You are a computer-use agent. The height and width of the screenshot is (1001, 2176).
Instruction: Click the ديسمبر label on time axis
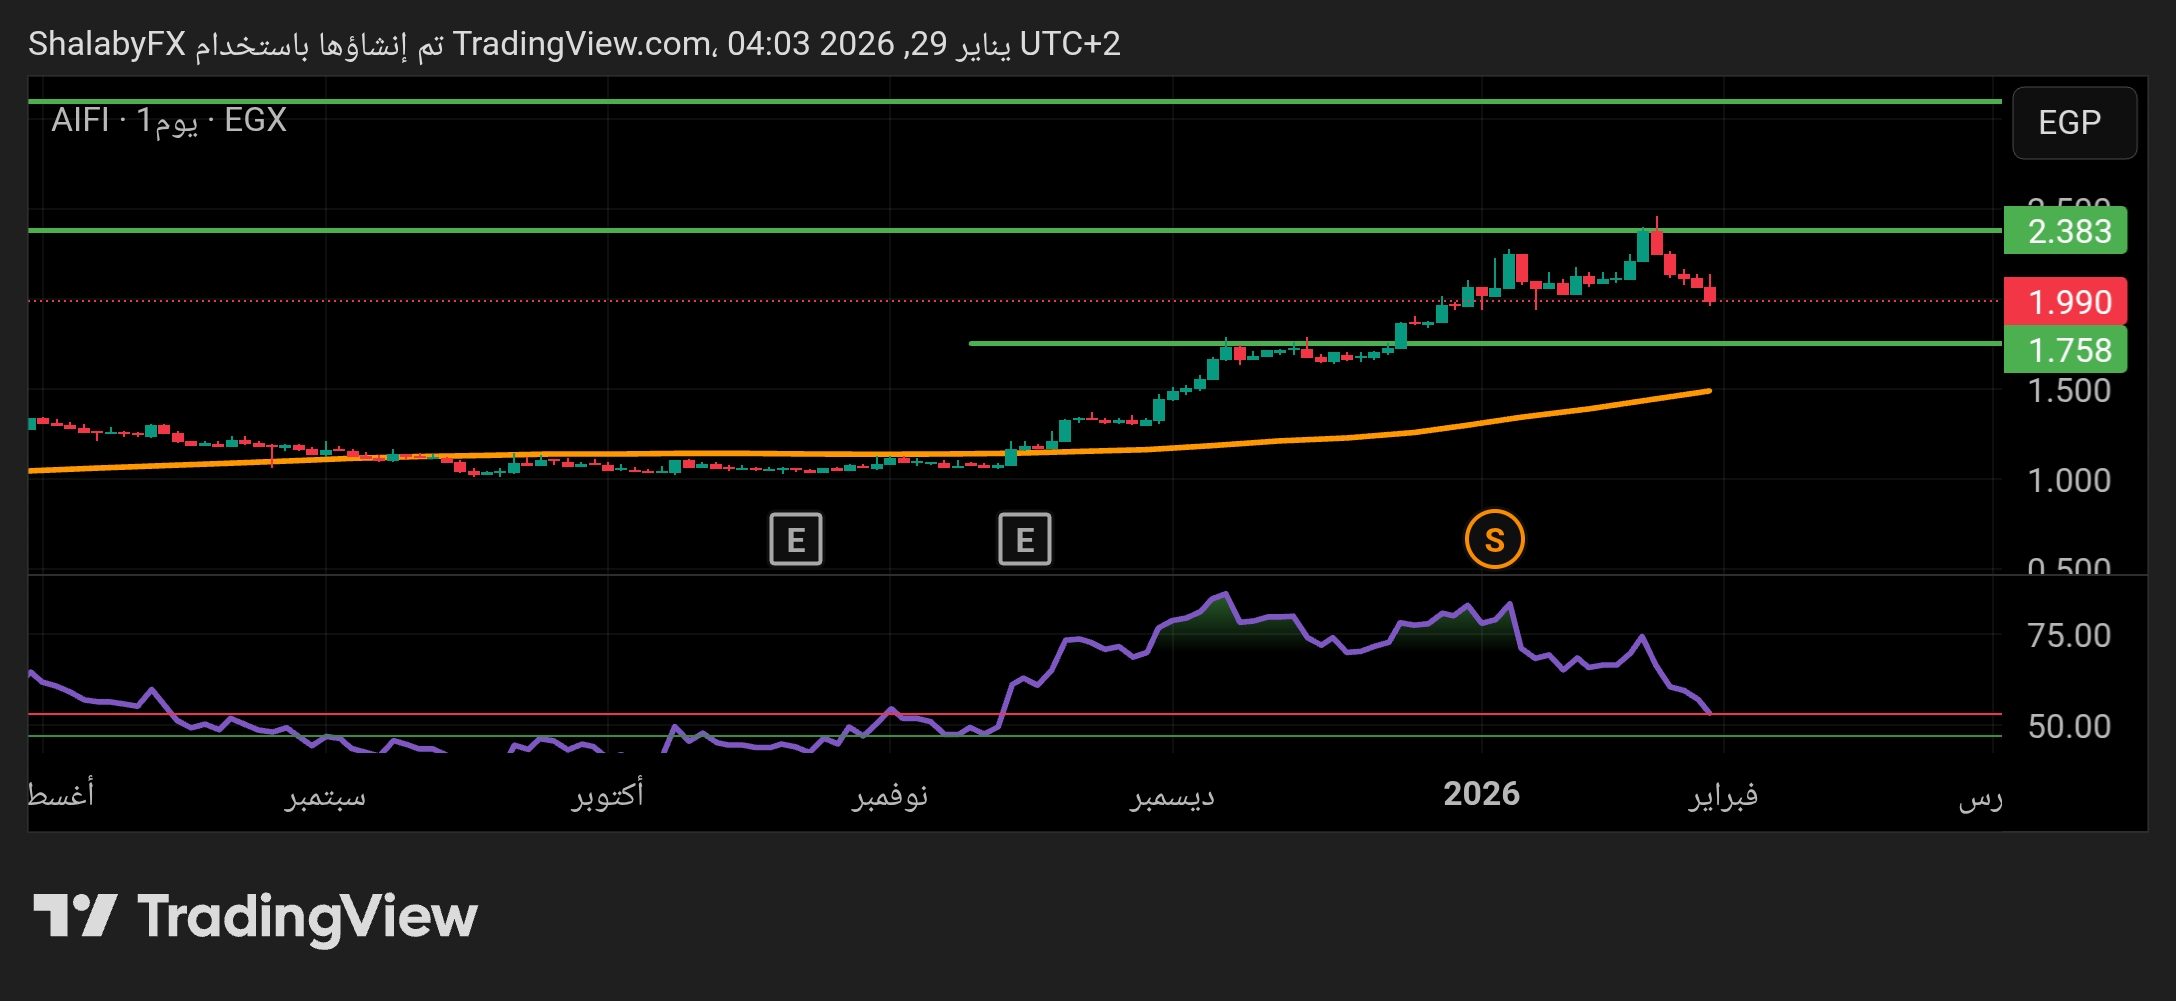pyautogui.click(x=1172, y=796)
